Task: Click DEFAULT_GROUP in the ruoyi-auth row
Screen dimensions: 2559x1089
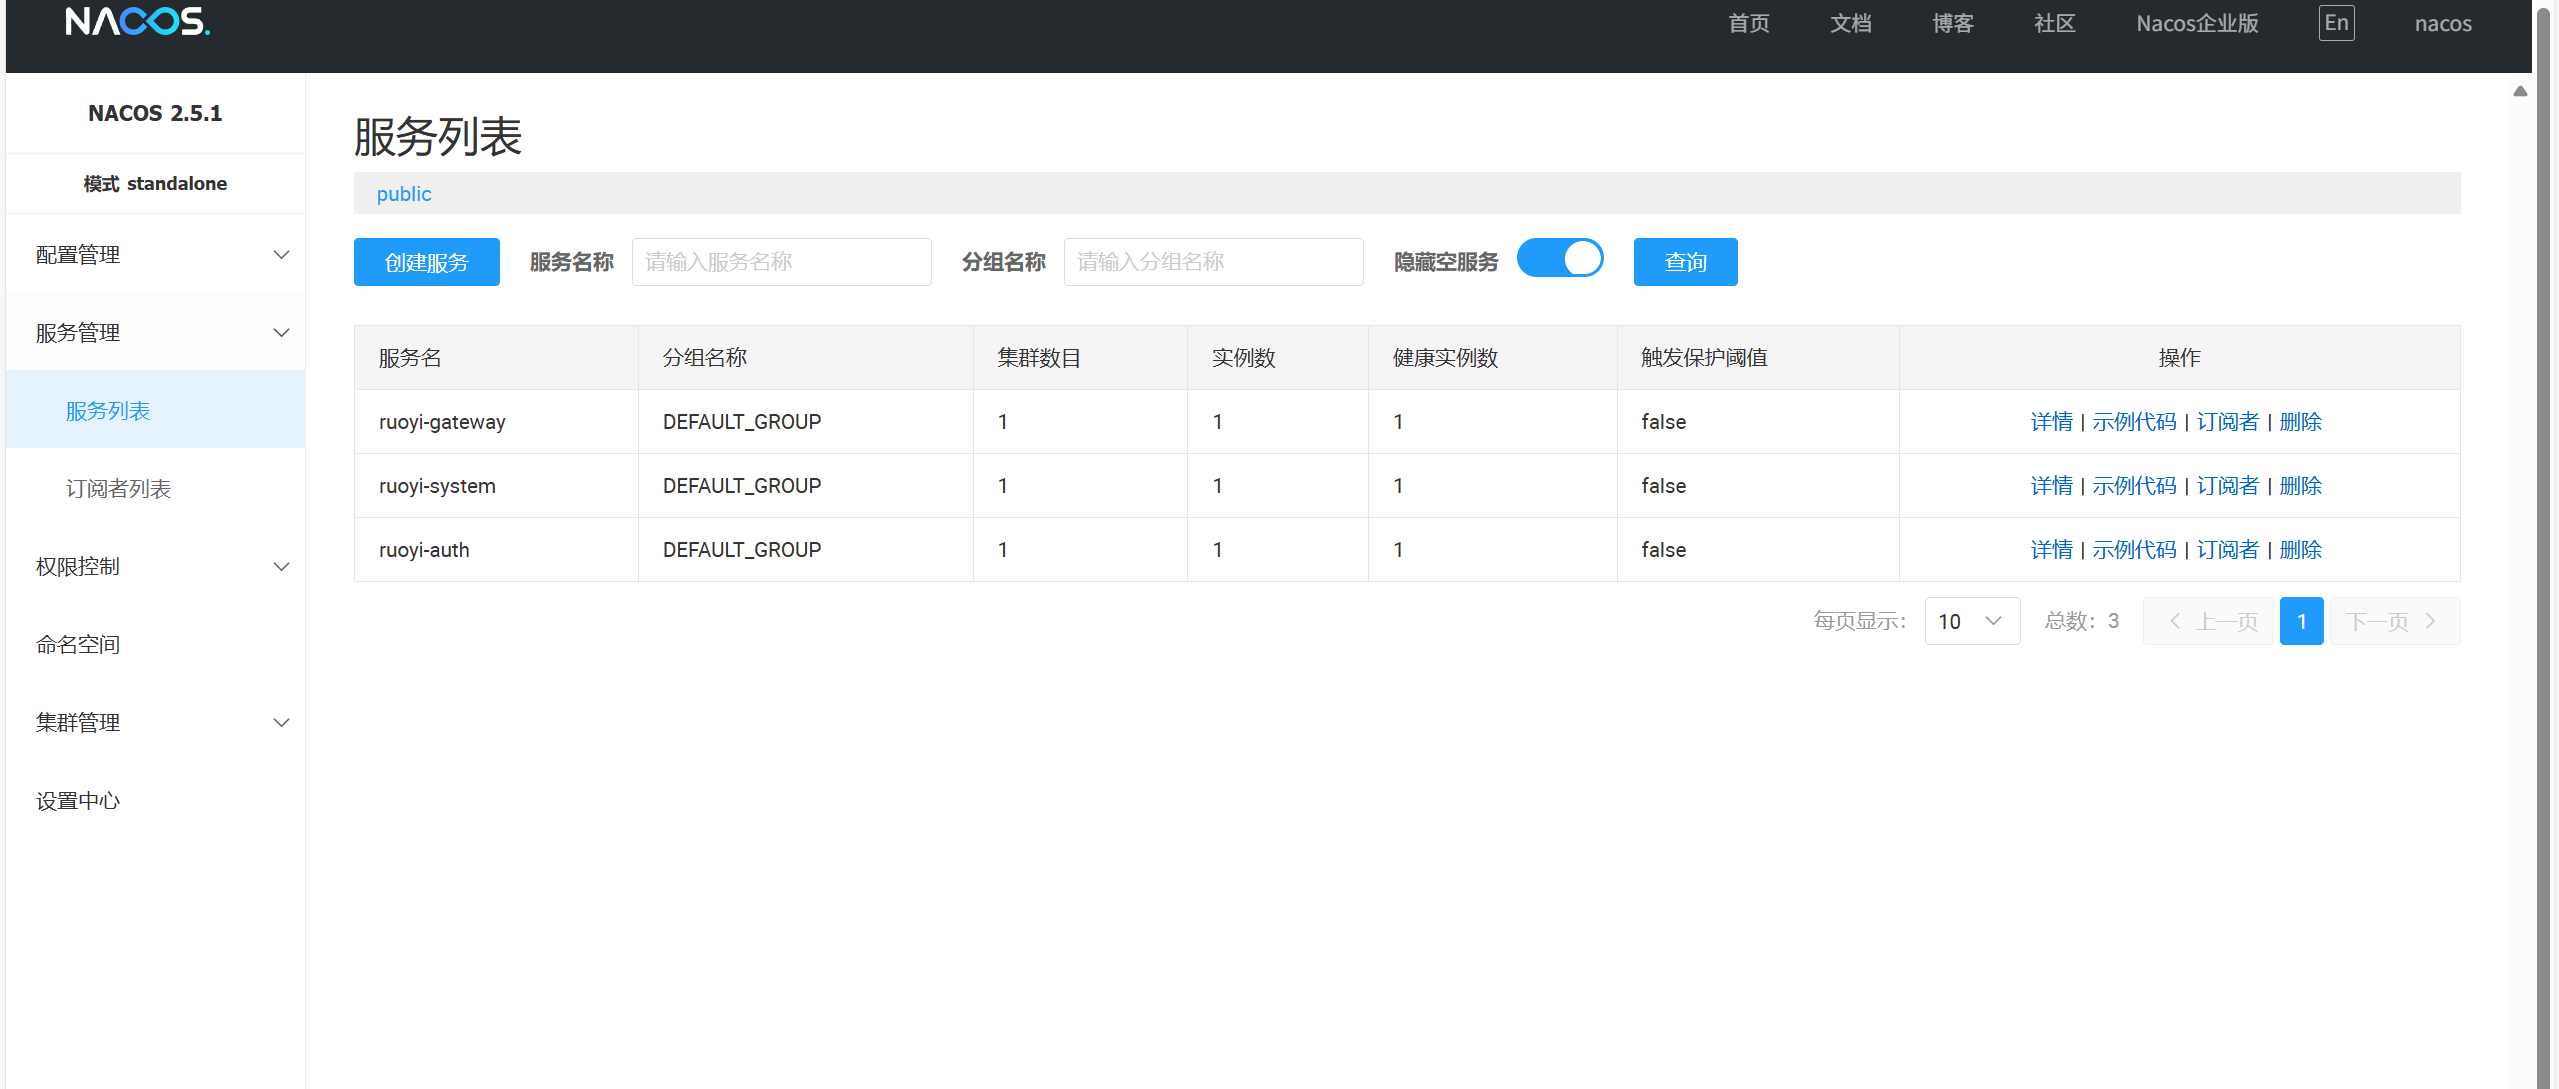Action: tap(742, 550)
